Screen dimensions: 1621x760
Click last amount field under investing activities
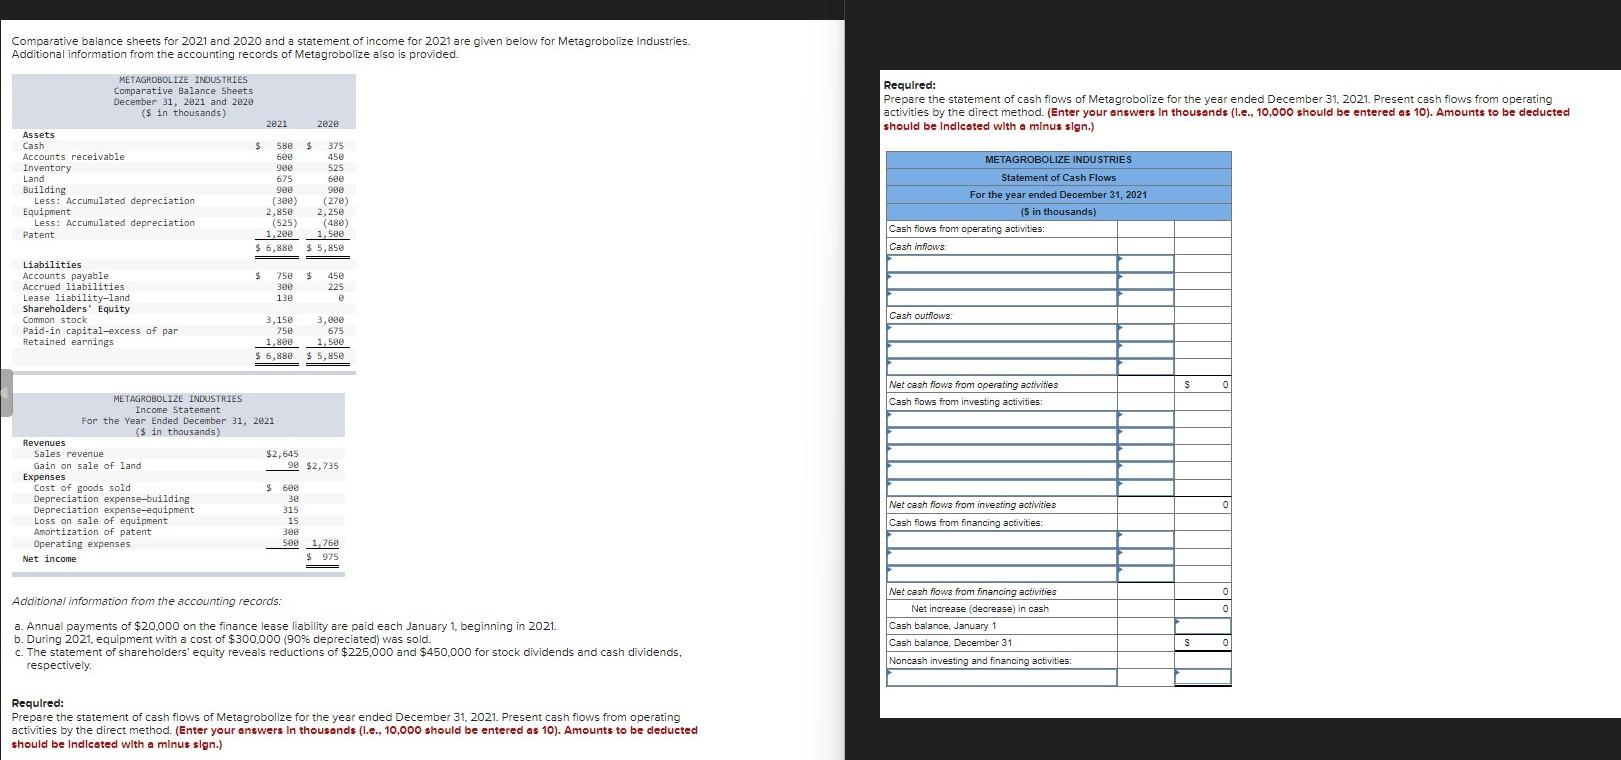(1146, 488)
